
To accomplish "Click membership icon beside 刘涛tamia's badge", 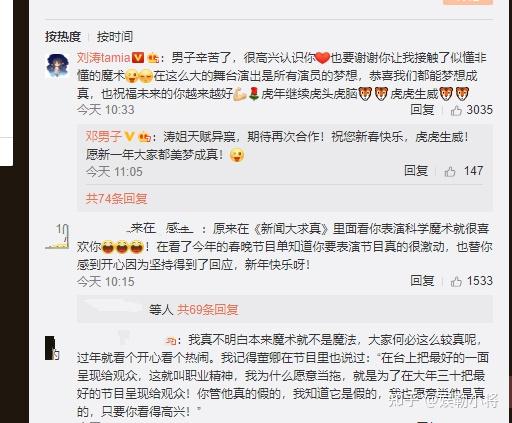I will 153,58.
